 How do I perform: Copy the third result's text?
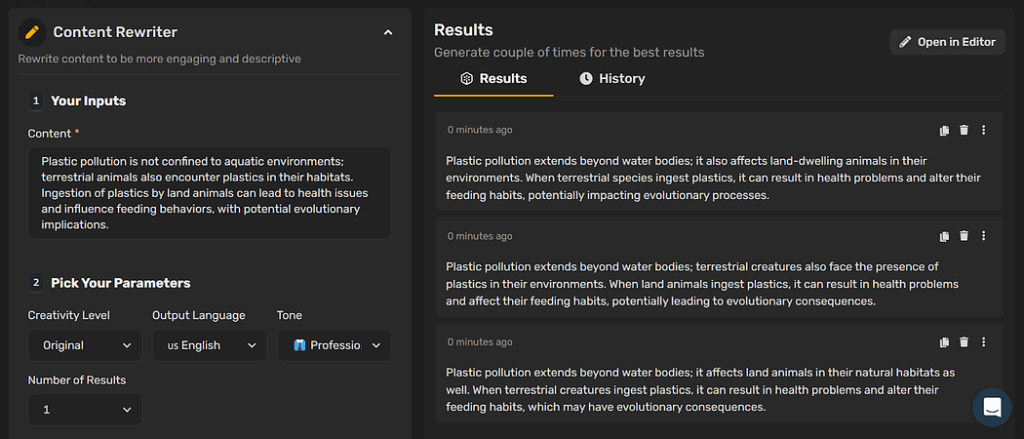tap(944, 342)
